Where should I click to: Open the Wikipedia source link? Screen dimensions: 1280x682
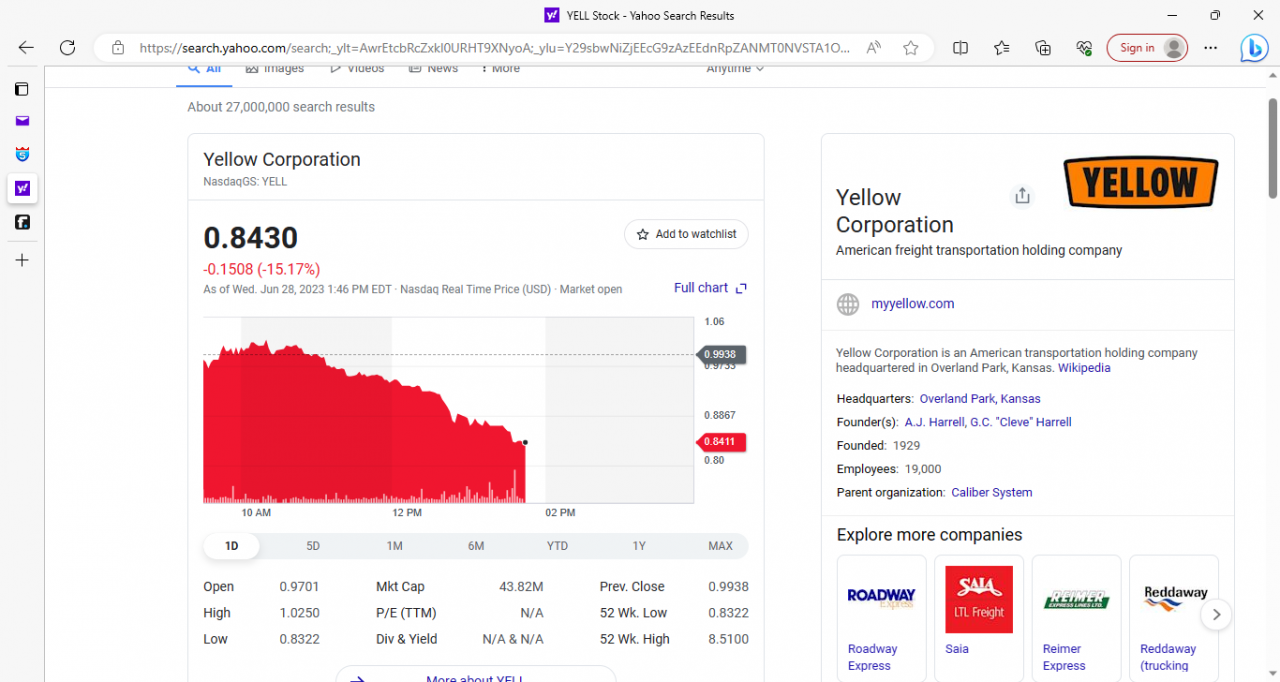click(1084, 368)
